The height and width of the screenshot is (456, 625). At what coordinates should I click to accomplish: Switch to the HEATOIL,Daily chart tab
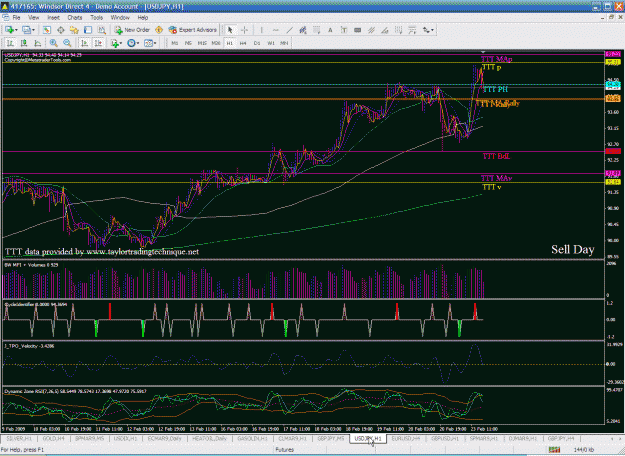(x=209, y=438)
